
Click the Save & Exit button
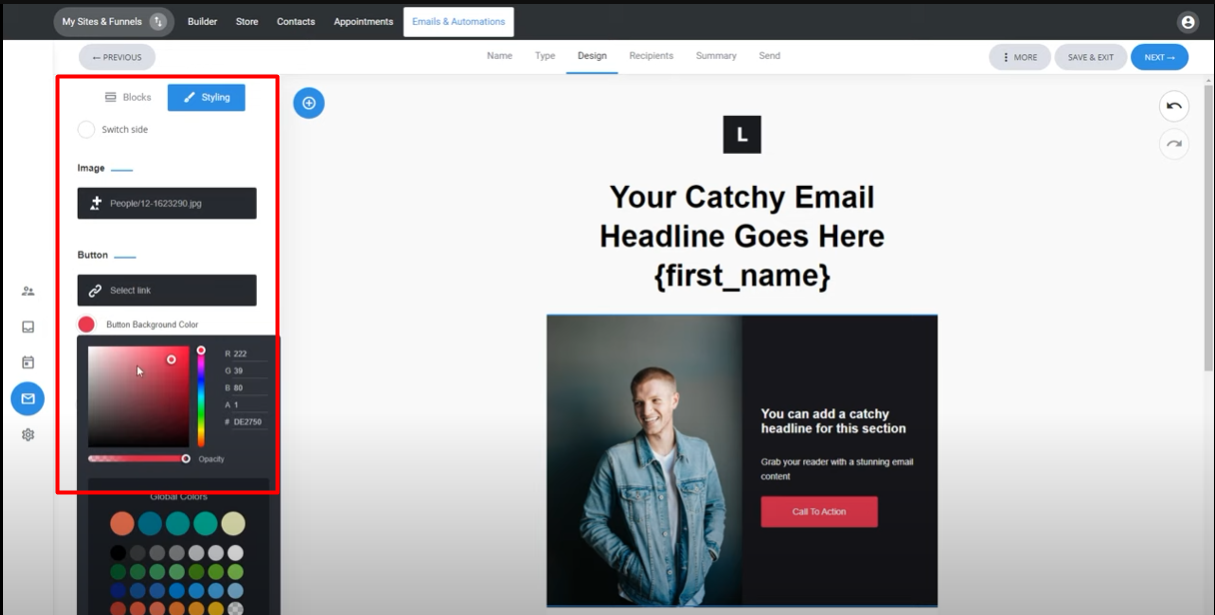point(1091,57)
